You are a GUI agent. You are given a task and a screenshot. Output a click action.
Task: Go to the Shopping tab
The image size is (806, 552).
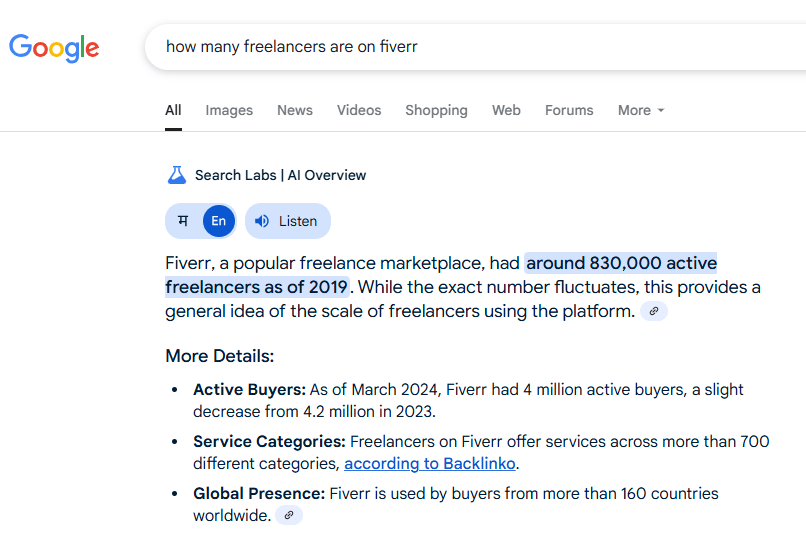tap(436, 110)
